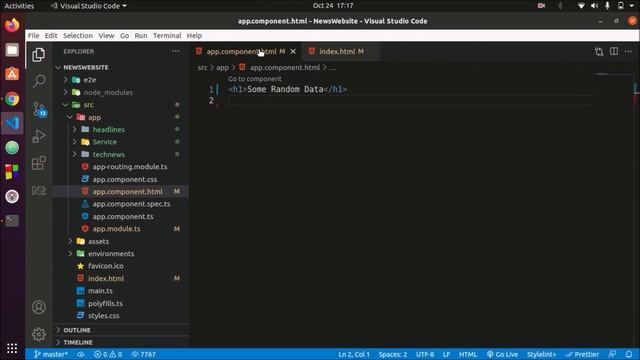Screen dimensions: 640x360
Task: Open the Selection menu
Action: pyautogui.click(x=78, y=36)
